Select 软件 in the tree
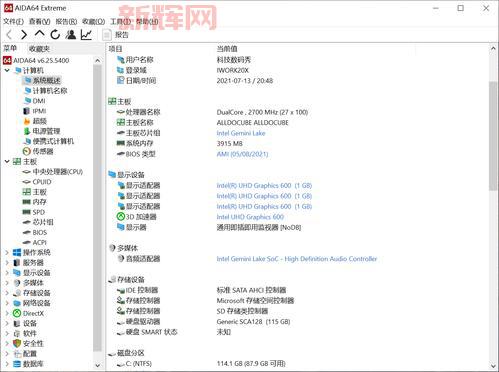Image resolution: width=499 pixels, height=372 pixels. (30, 334)
